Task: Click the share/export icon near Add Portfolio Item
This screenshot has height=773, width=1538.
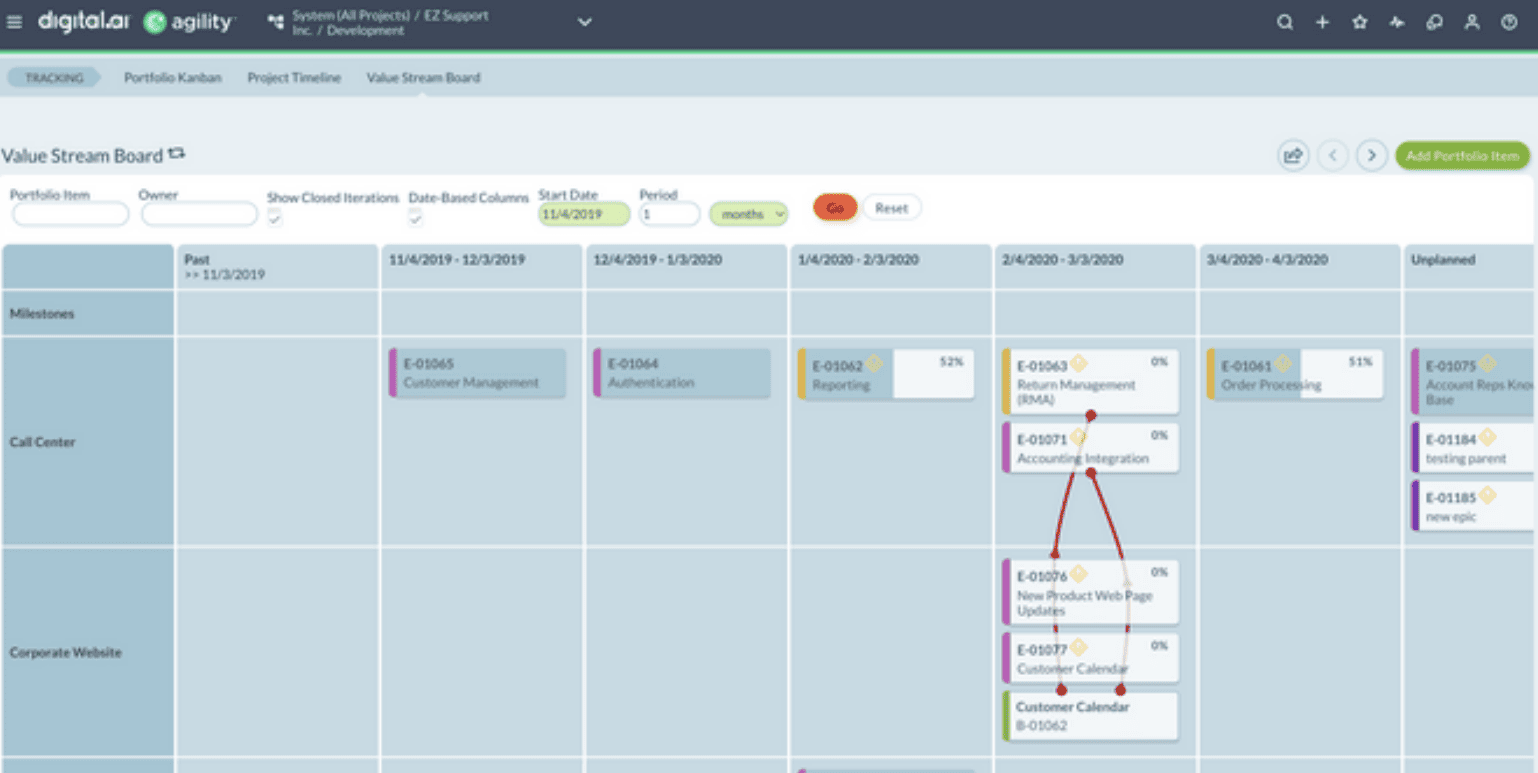Action: pyautogui.click(x=1293, y=155)
